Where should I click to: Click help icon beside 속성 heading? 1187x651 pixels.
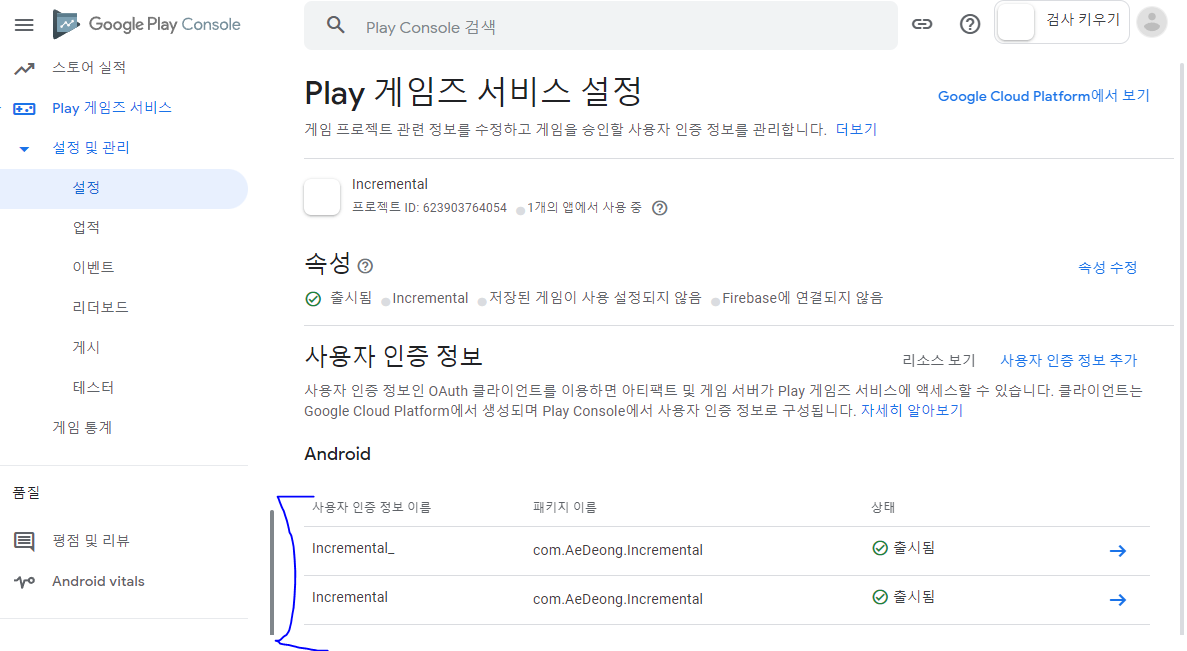pos(366,266)
